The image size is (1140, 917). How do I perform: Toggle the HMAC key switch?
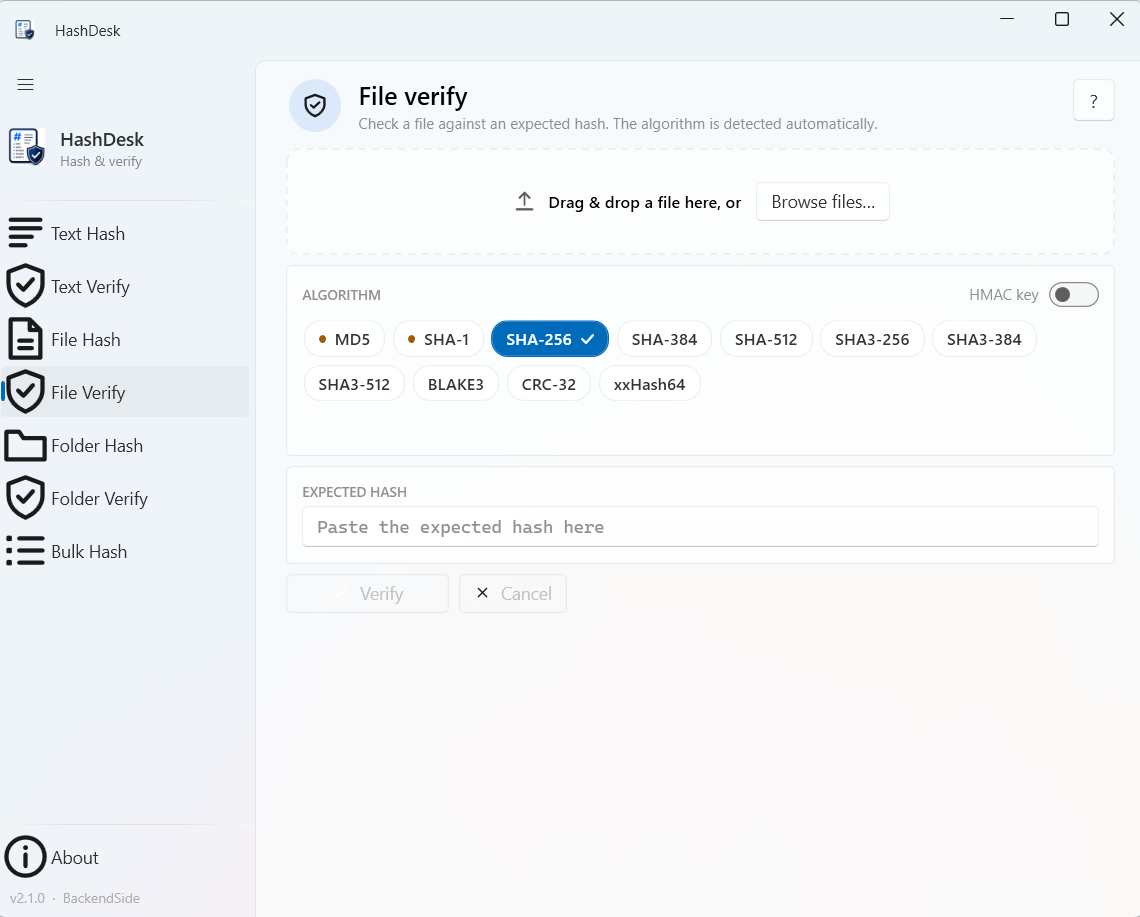pyautogui.click(x=1073, y=295)
